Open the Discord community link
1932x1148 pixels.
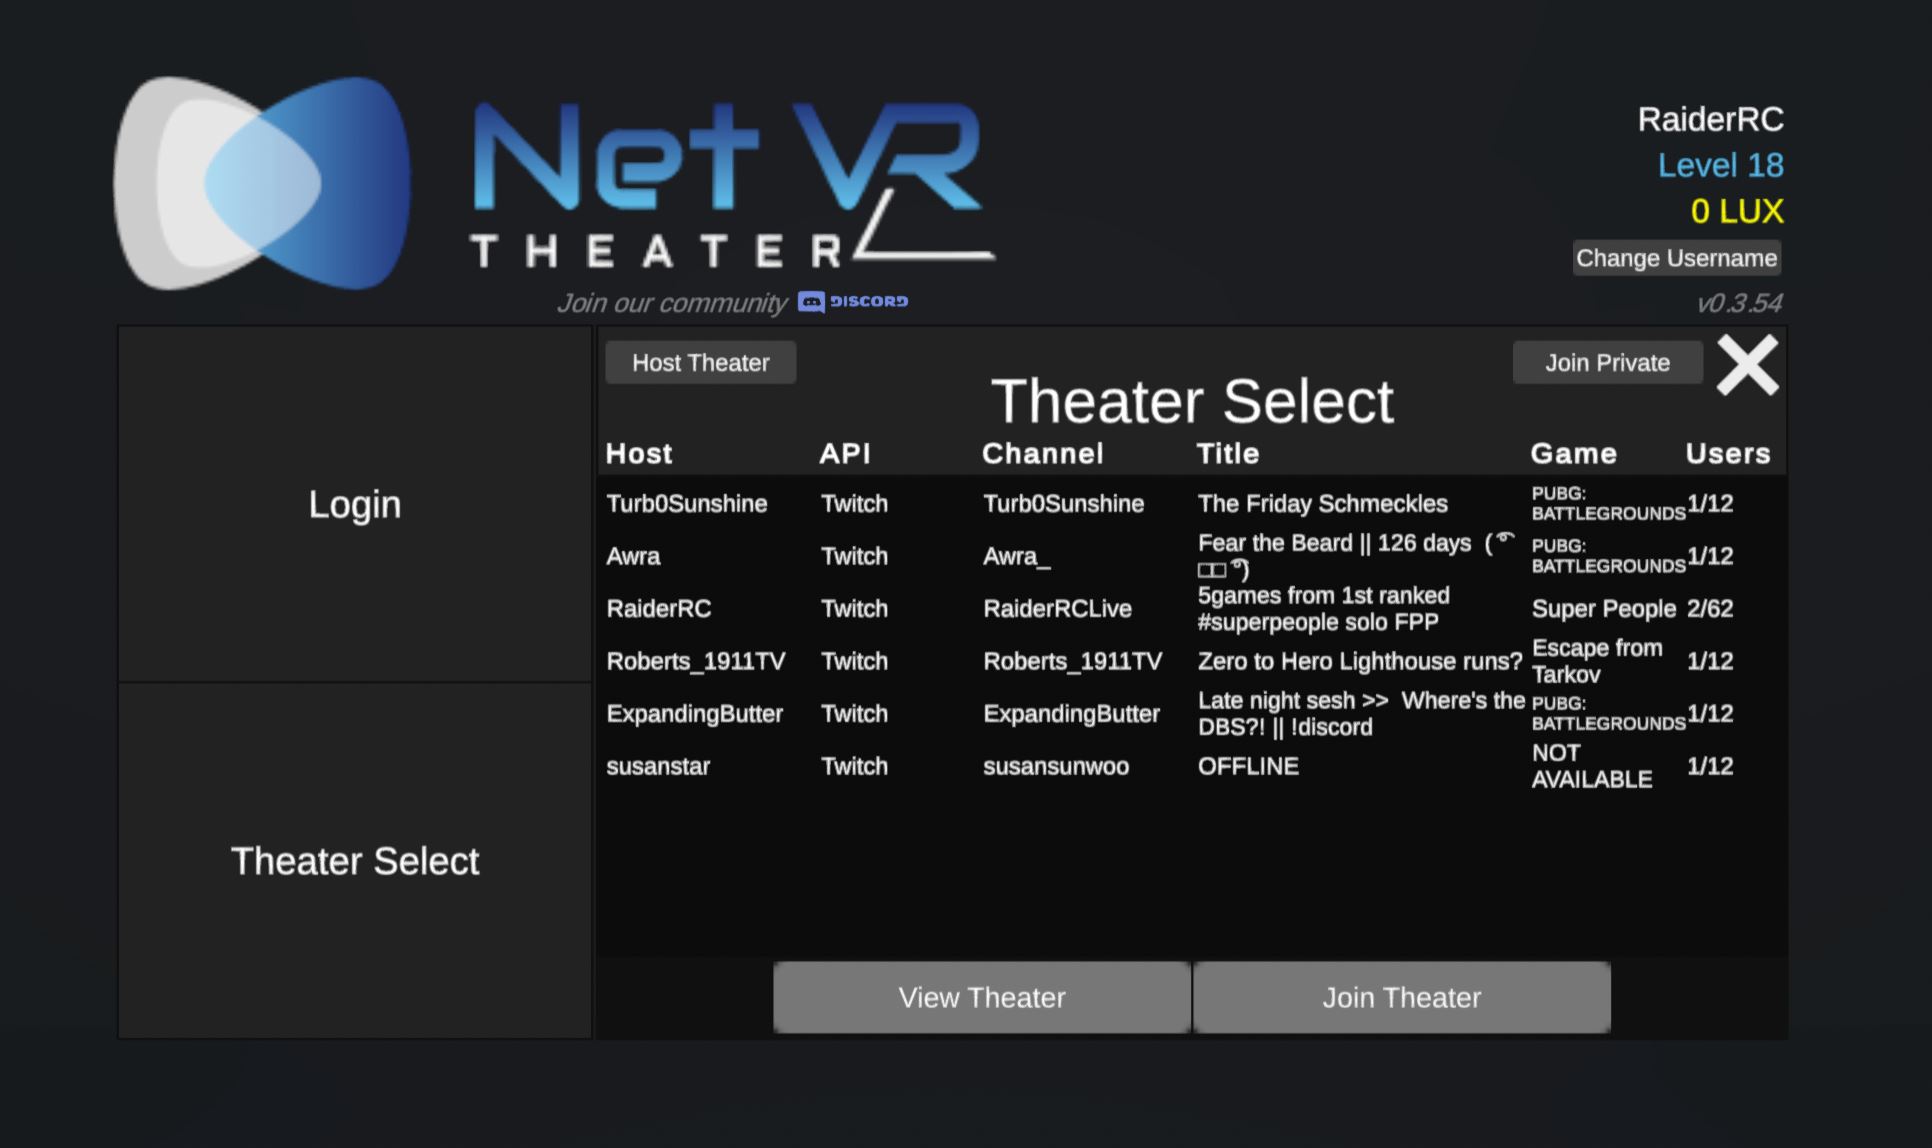tap(853, 301)
